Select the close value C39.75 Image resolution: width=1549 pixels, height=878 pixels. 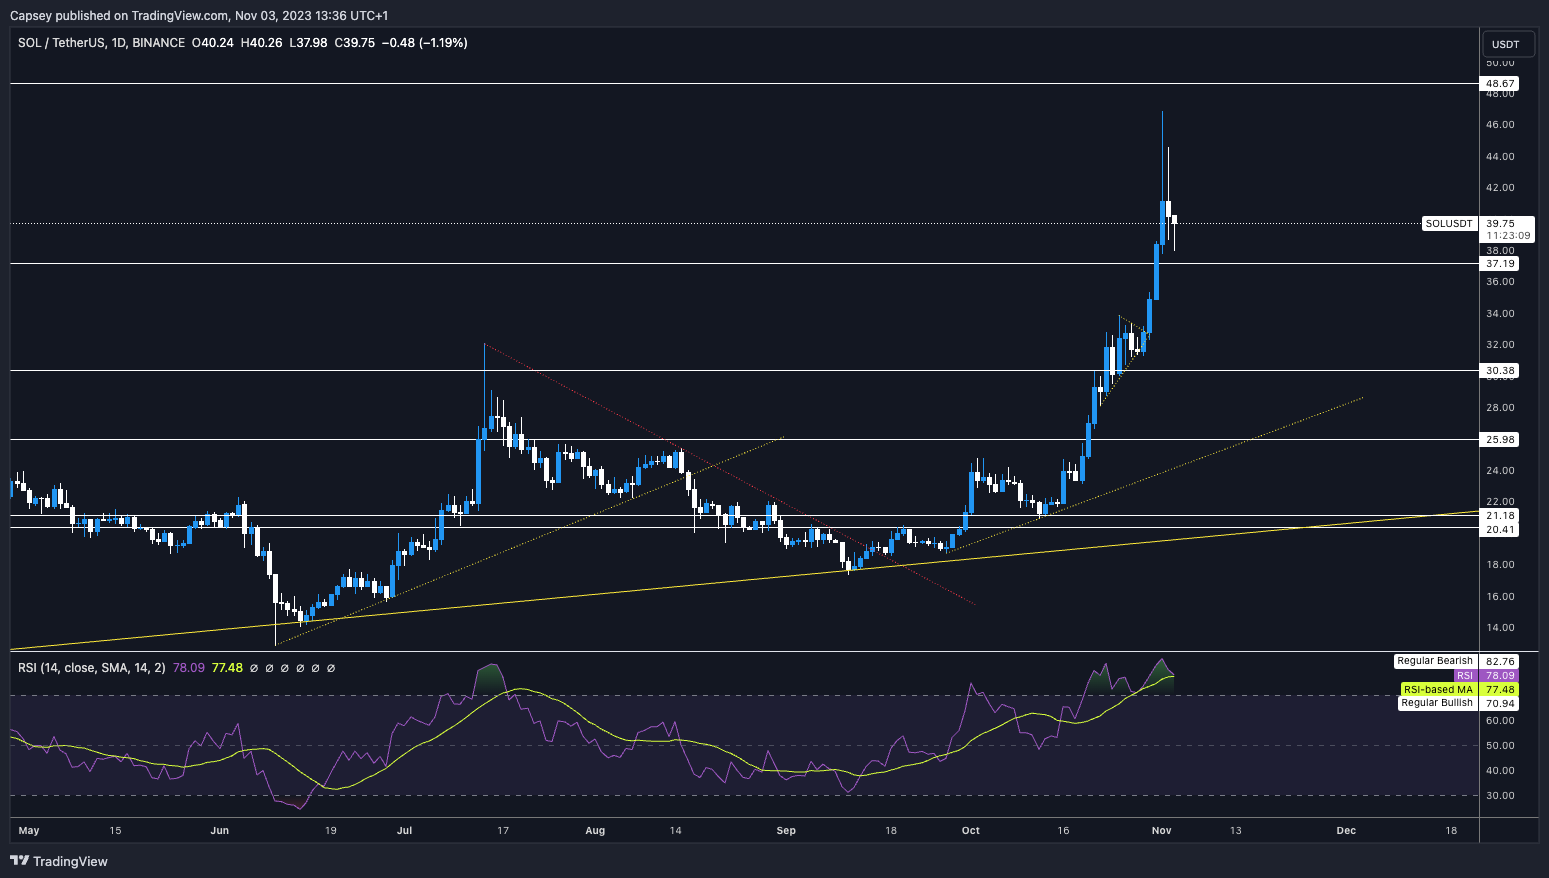coord(355,43)
